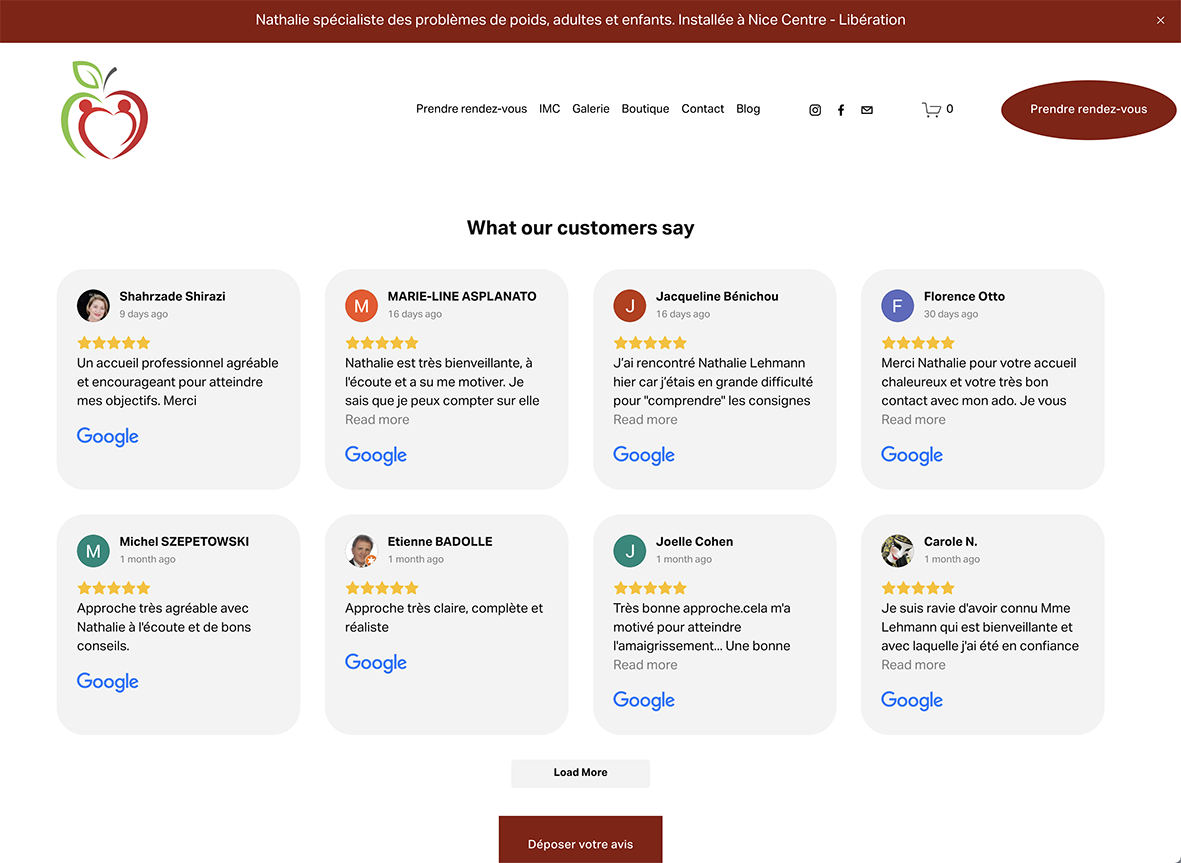Viewport: 1181px width, 863px height.
Task: Click the Florence Otto reviewer name
Action: point(965,297)
